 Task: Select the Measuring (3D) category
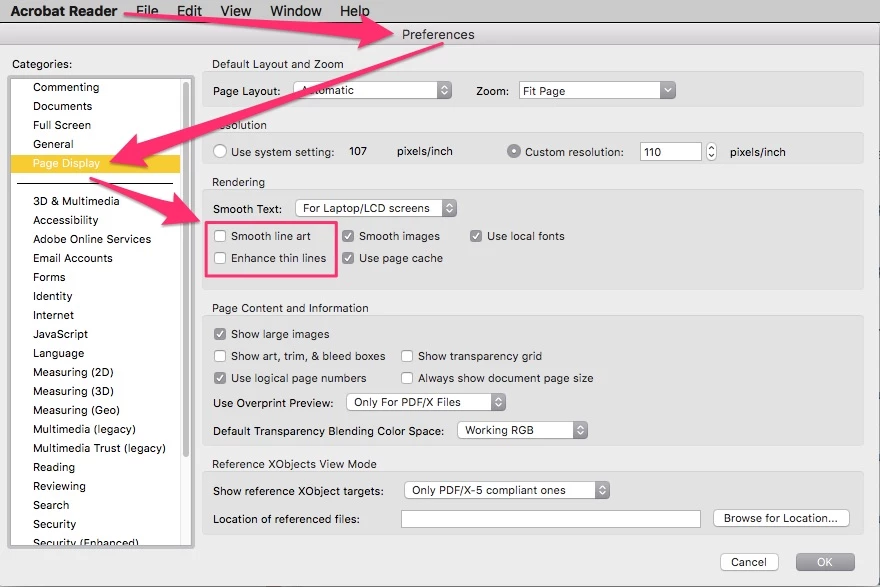(x=74, y=391)
